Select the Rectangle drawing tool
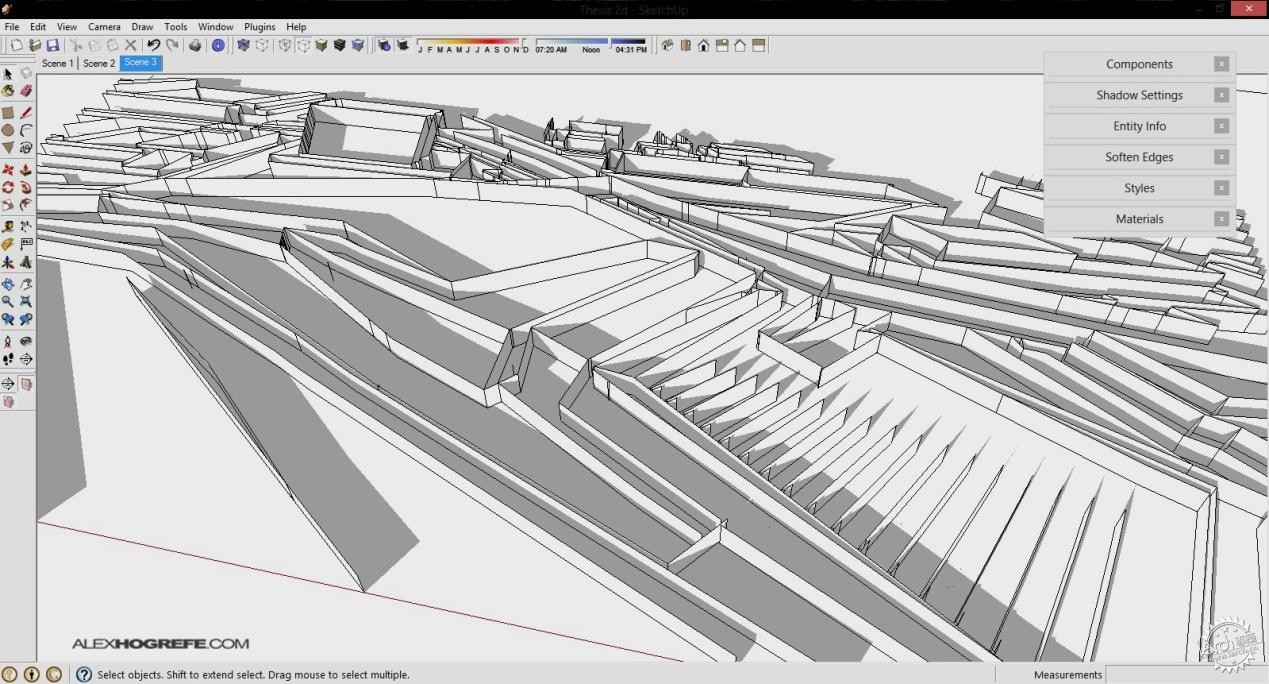The height and width of the screenshot is (684, 1269). (8, 113)
